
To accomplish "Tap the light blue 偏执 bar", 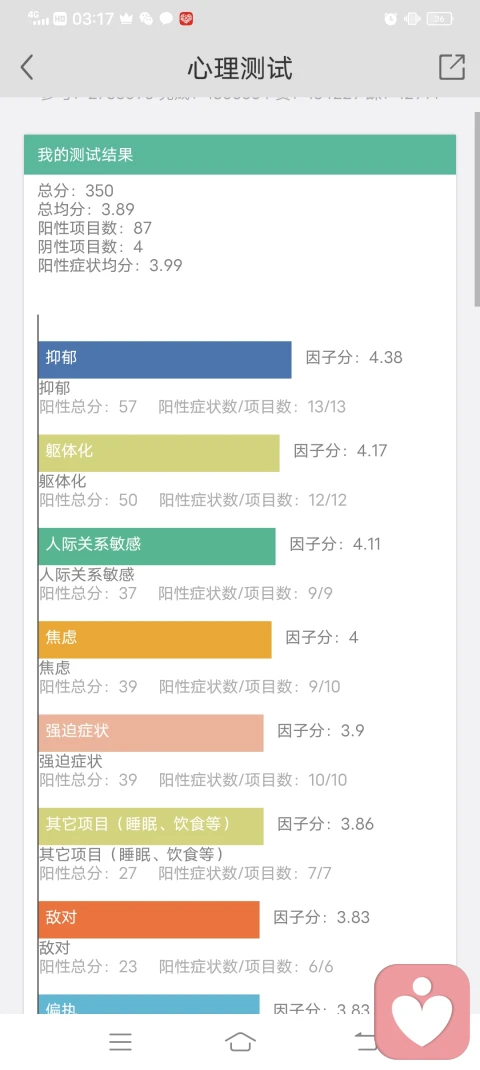I will [x=149, y=1004].
